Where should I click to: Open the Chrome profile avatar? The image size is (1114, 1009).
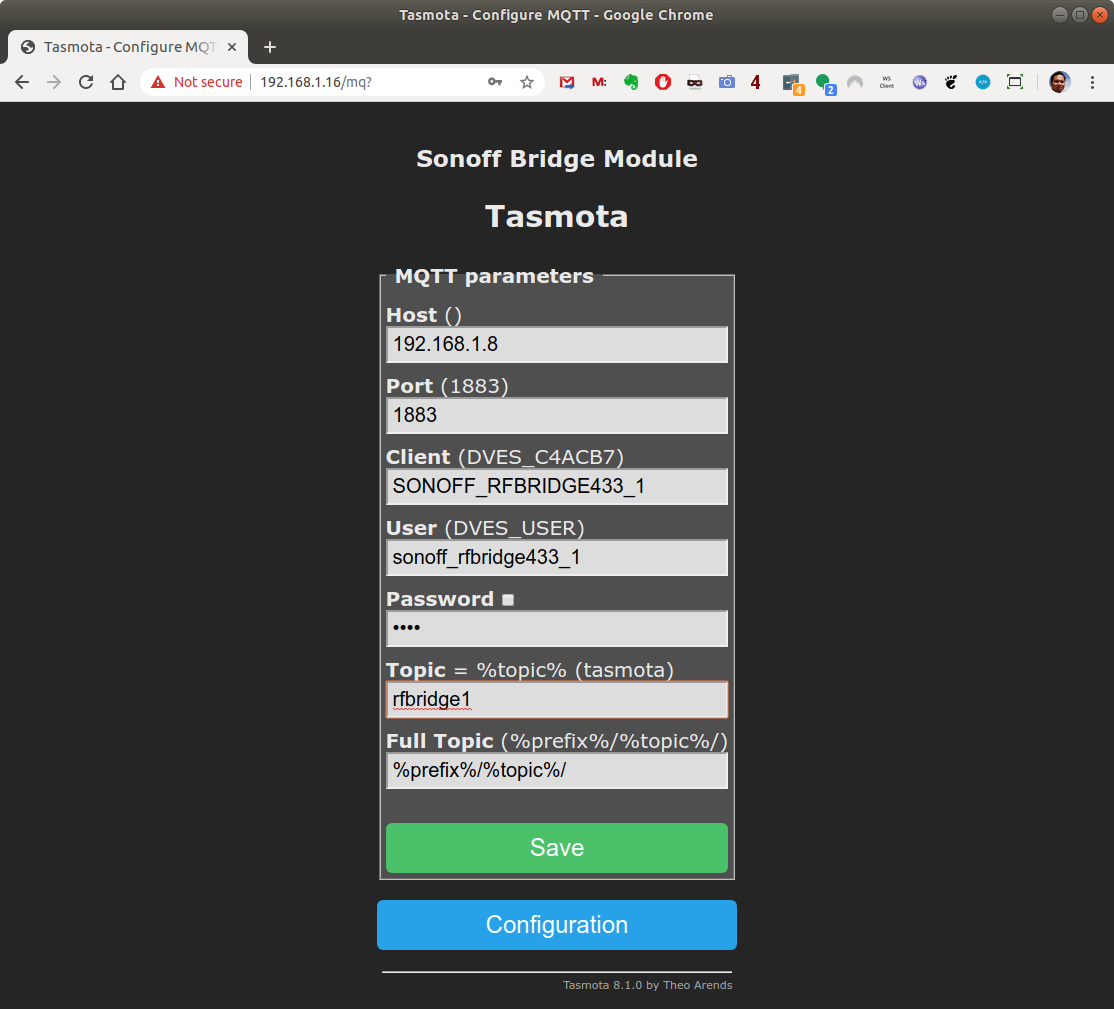[1059, 82]
